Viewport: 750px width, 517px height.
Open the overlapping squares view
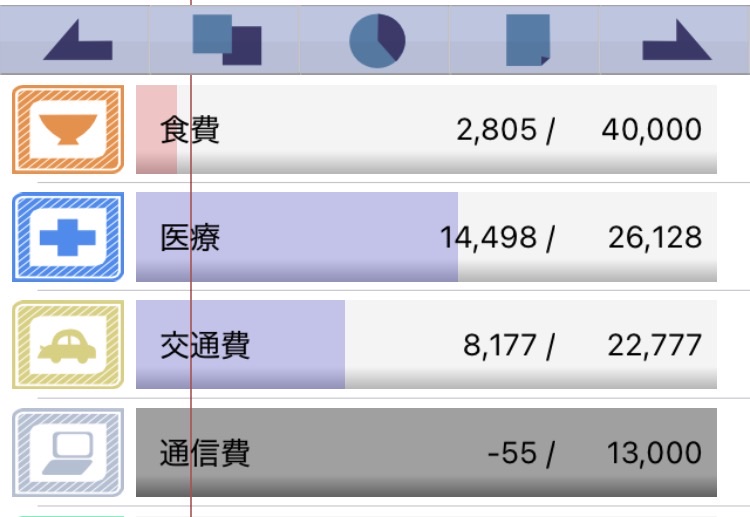click(x=225, y=40)
